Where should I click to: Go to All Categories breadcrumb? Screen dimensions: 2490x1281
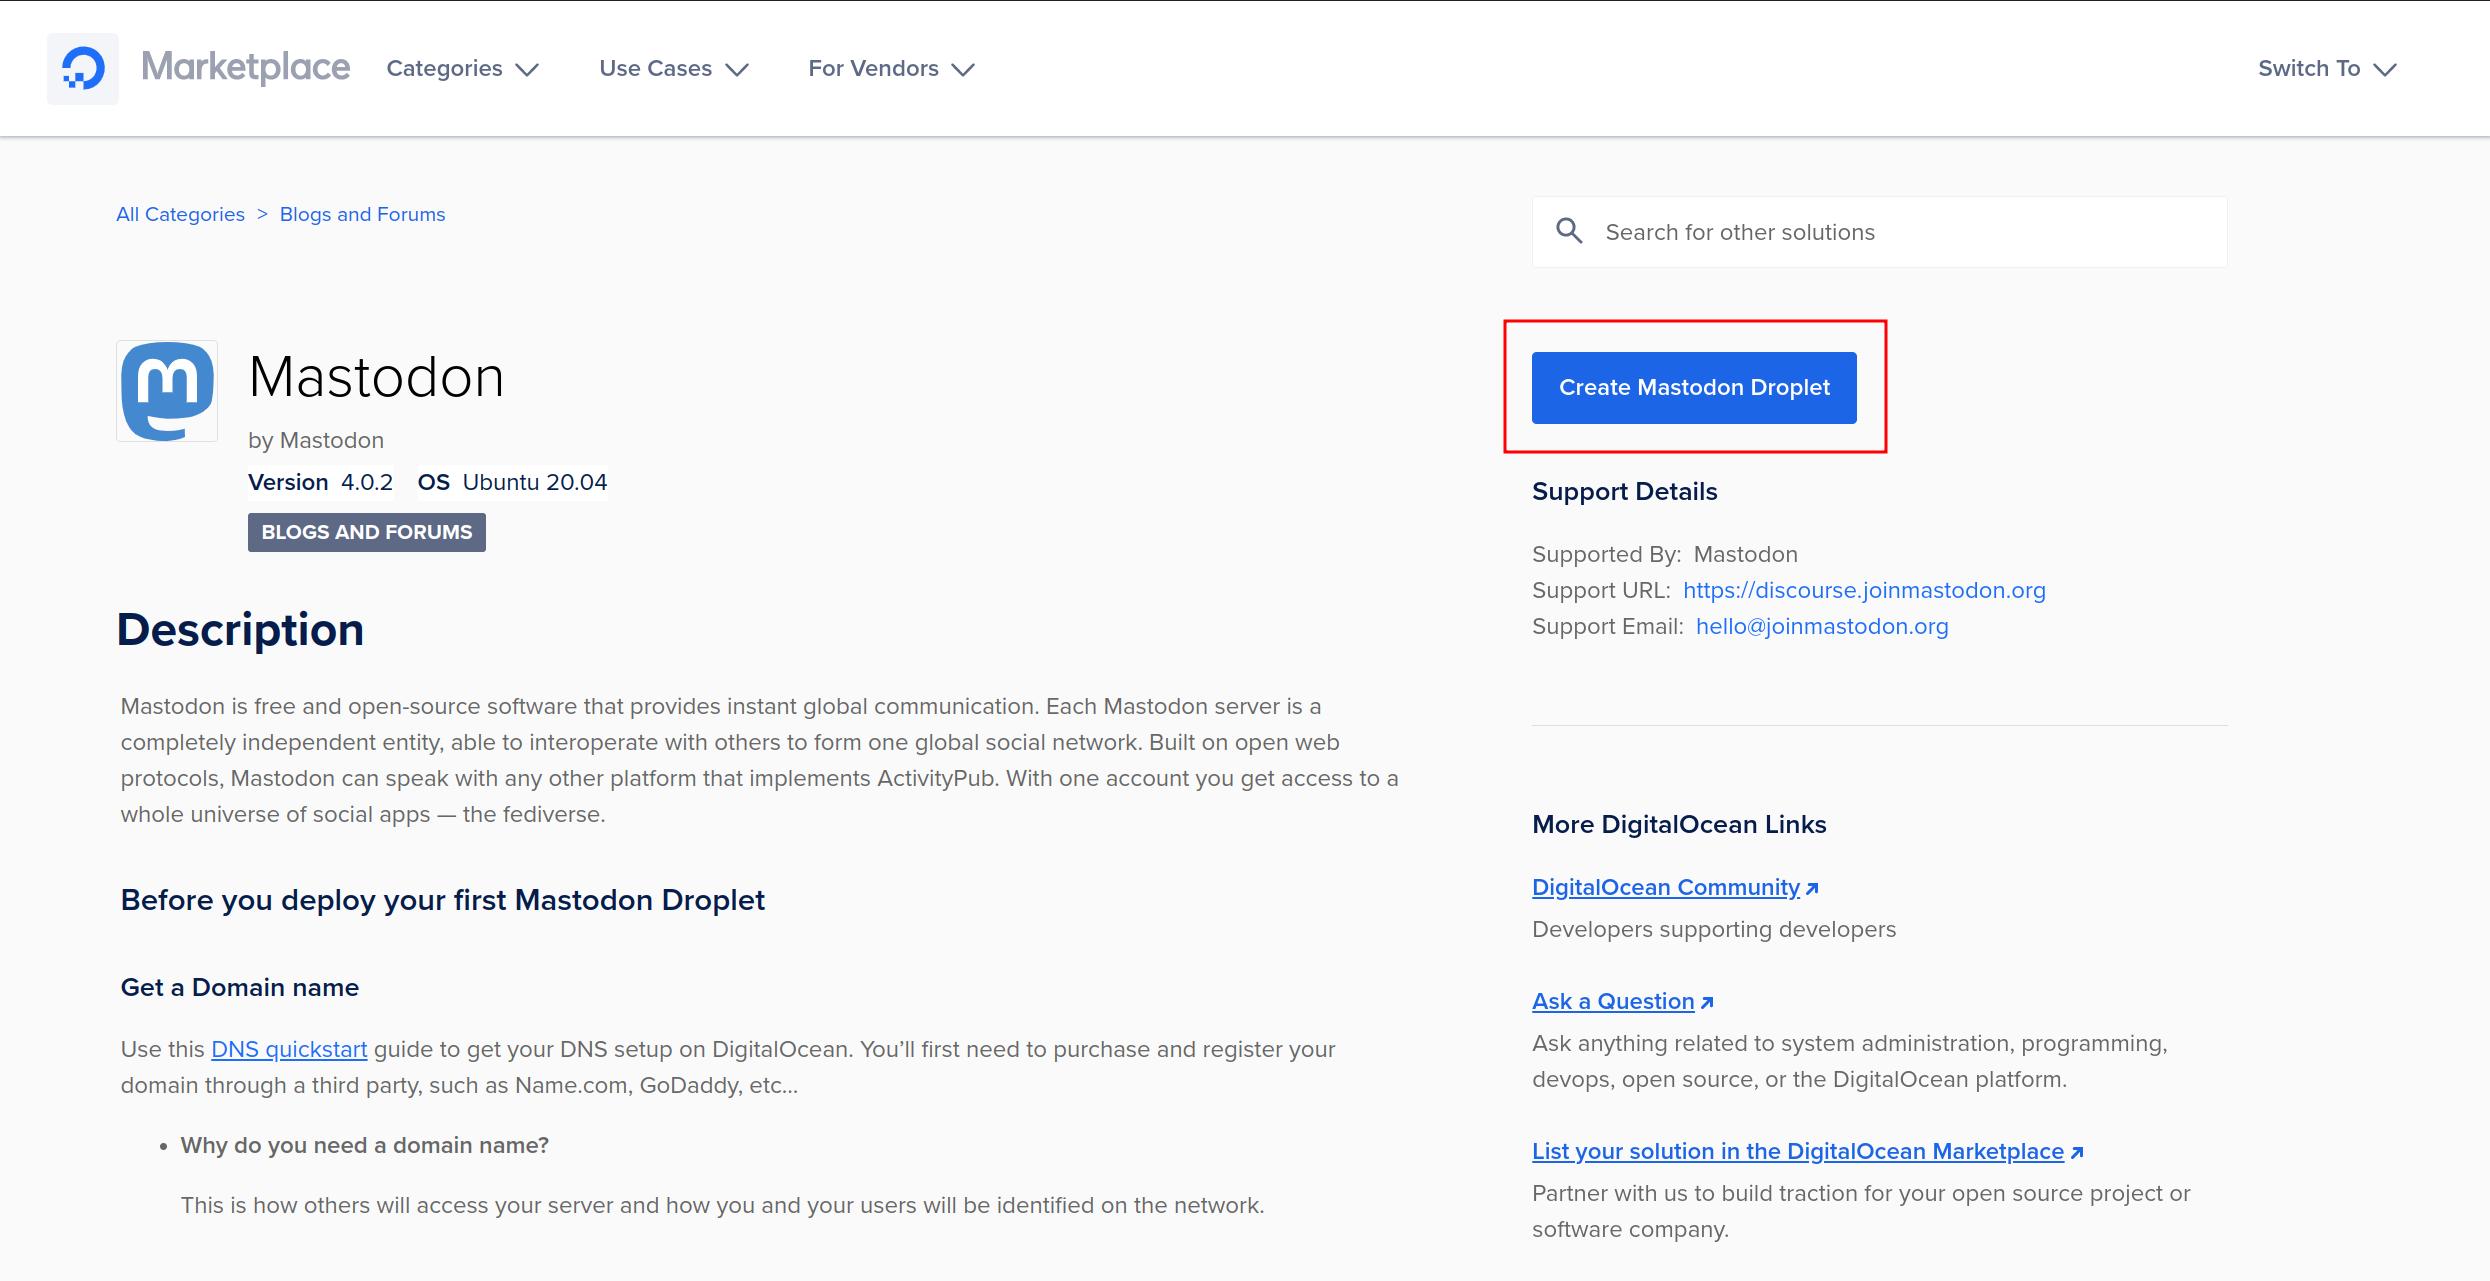click(180, 214)
